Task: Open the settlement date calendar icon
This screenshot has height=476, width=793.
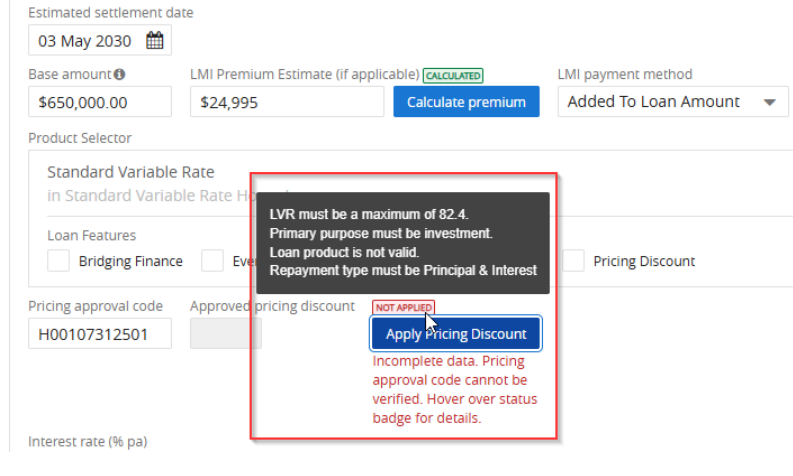Action: (155, 40)
